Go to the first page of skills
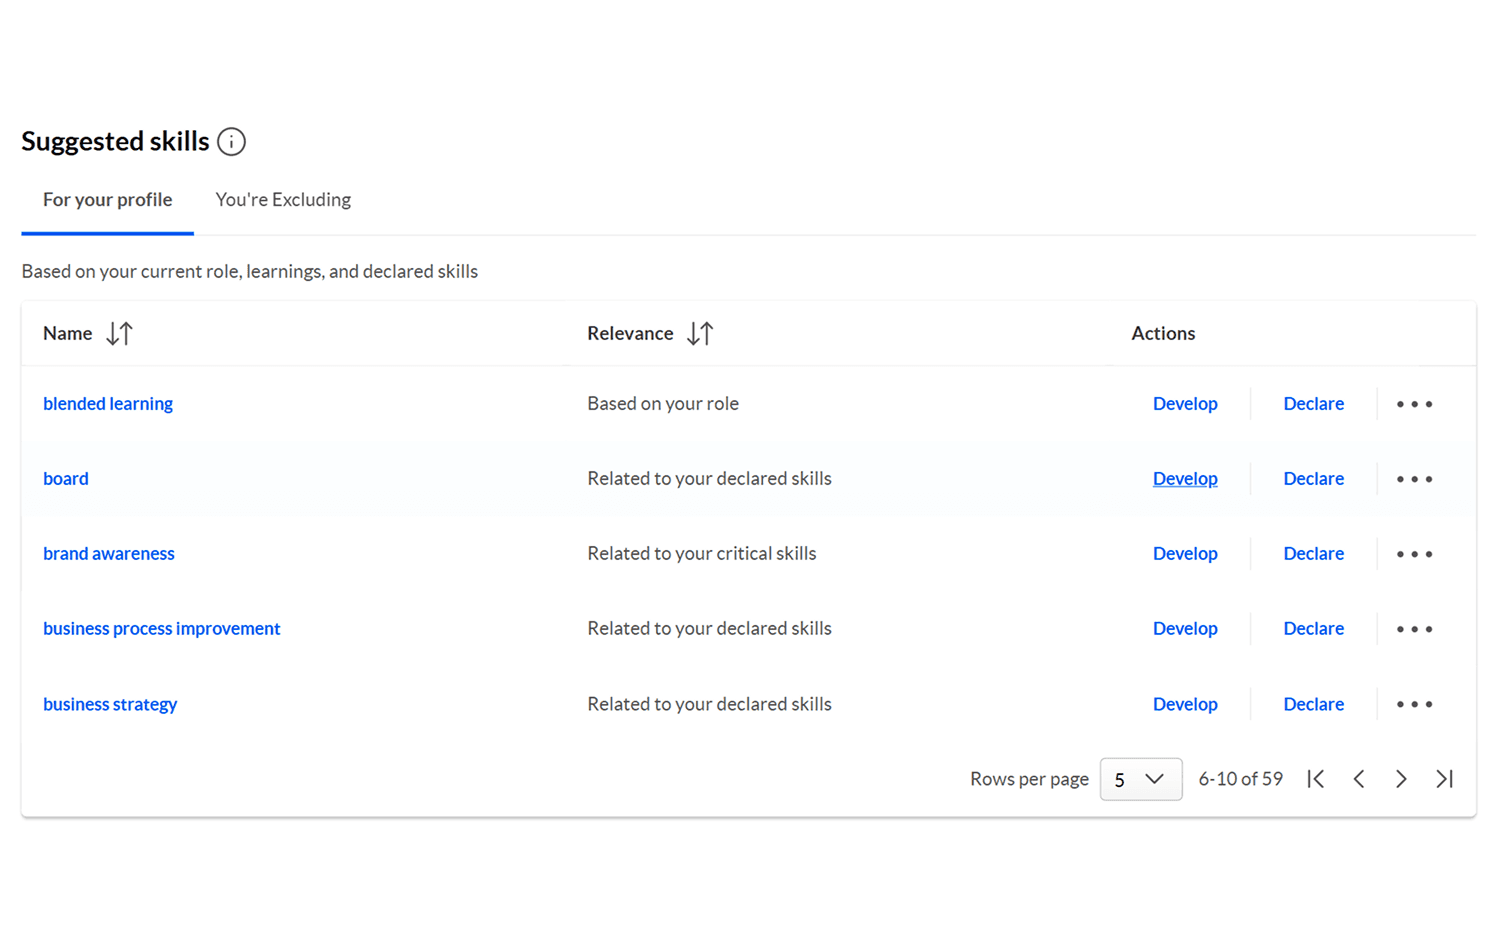 pos(1316,779)
